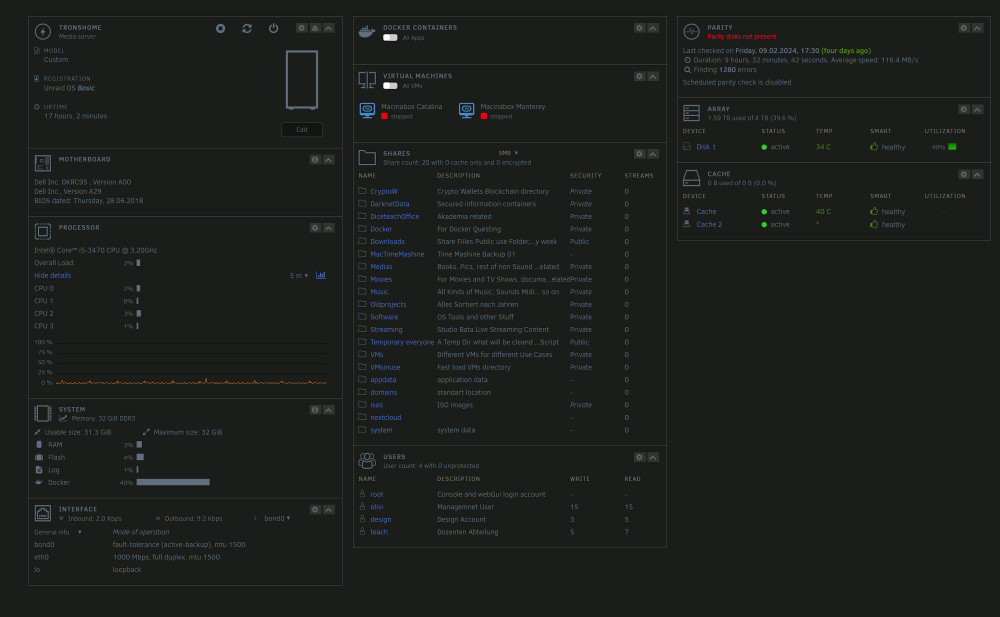Open the MacTimeMashine share
Viewport: 1000px width, 617px height.
397,254
